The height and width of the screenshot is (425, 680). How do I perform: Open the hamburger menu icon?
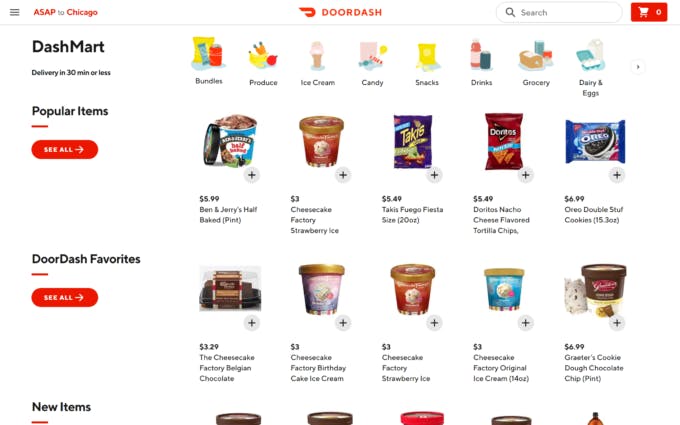tap(14, 12)
